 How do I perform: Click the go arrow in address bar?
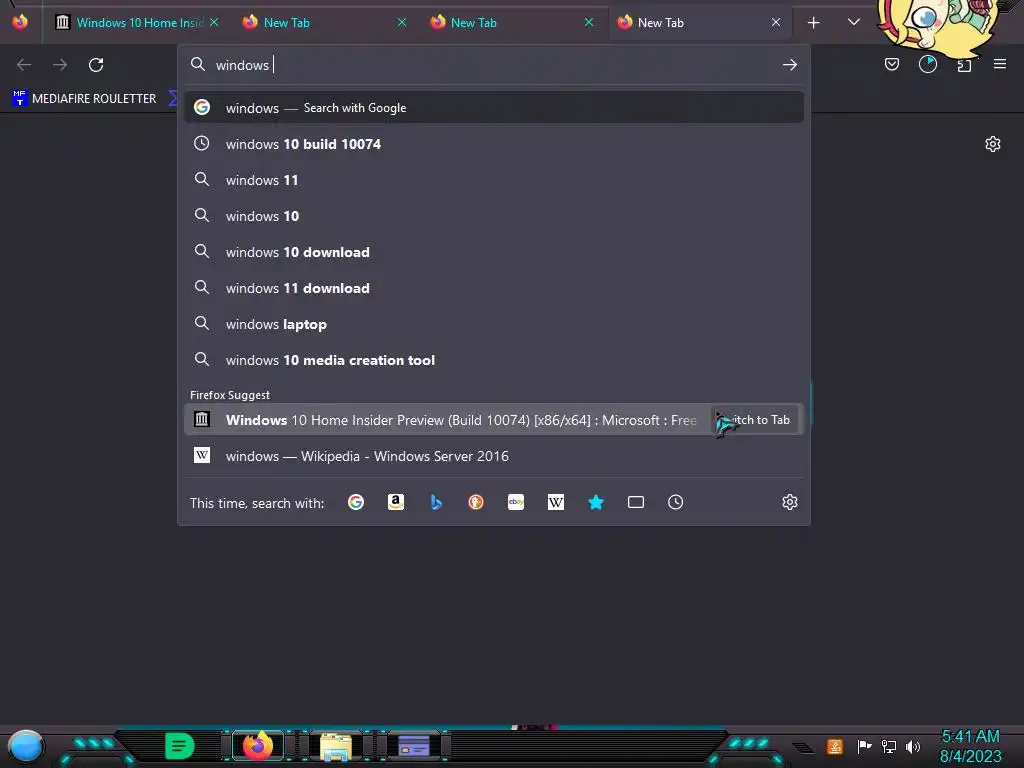tap(790, 65)
